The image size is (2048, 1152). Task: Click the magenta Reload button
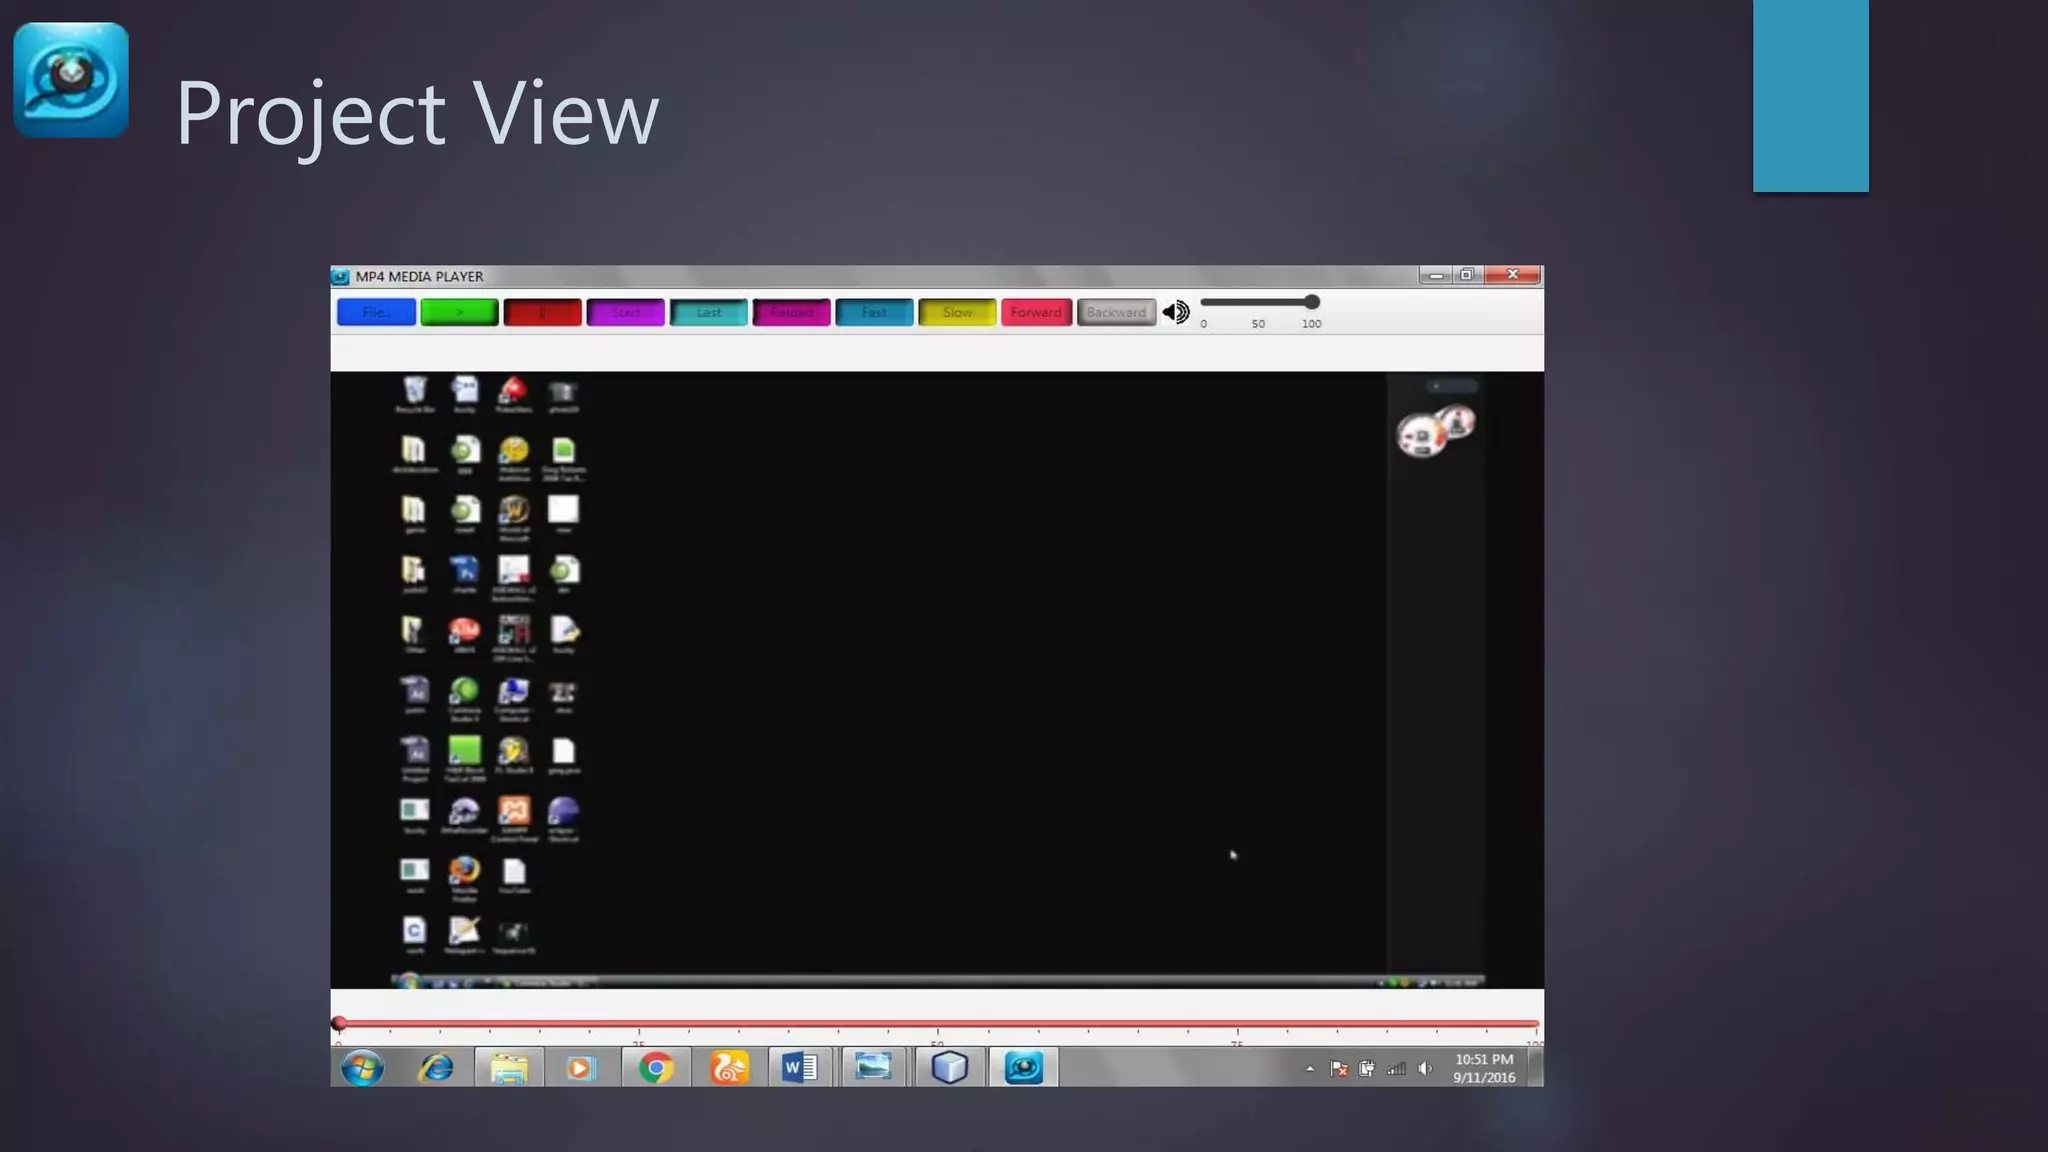791,312
